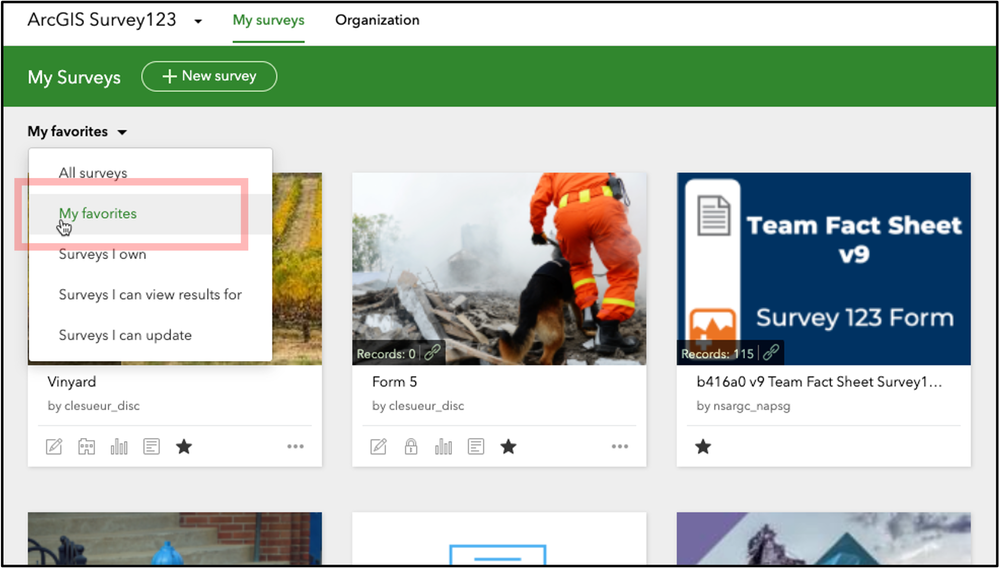Choose All surveys from filter menu
The image size is (999, 568).
point(93,173)
